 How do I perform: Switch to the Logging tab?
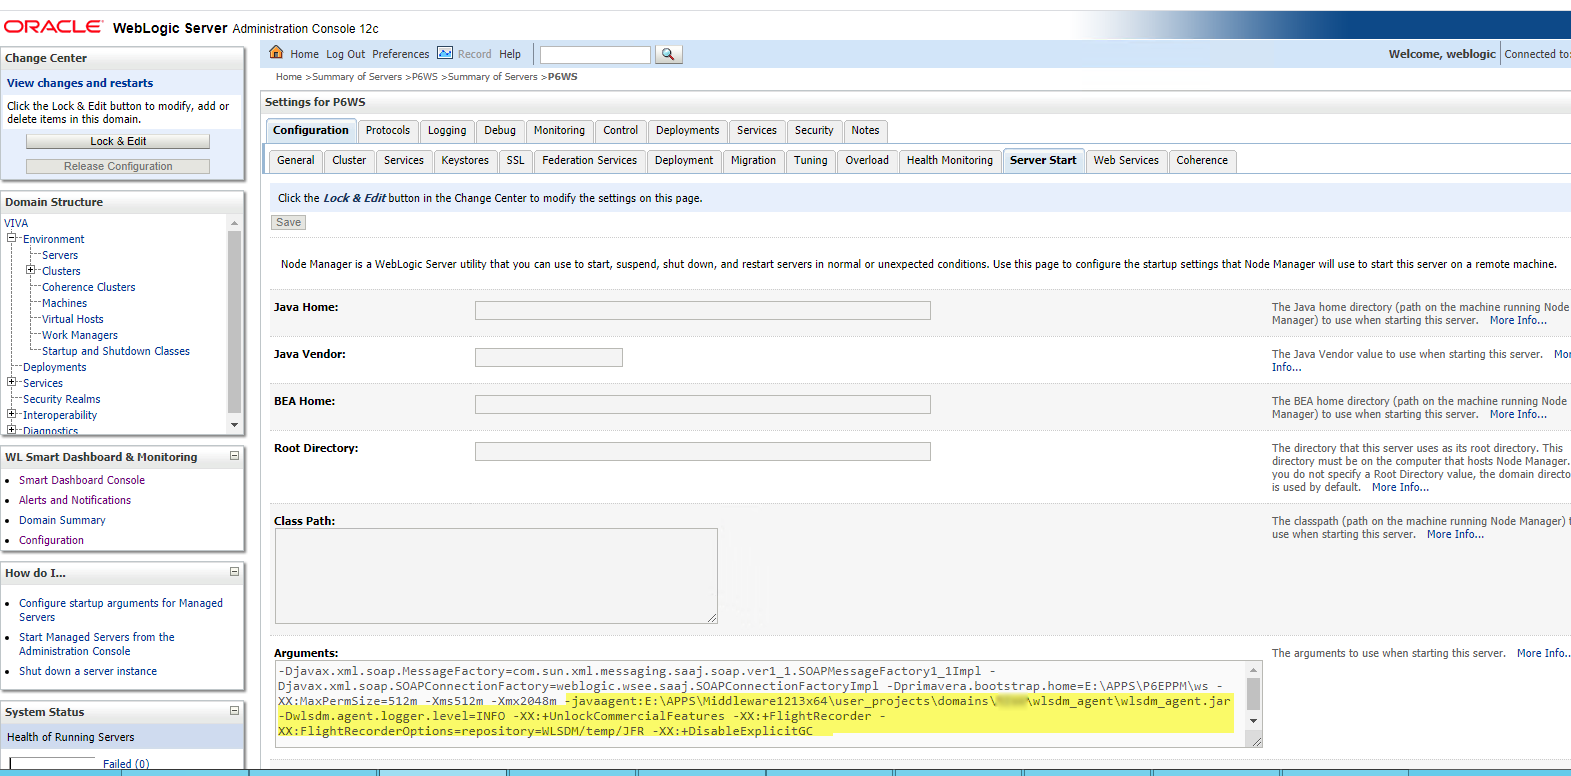tap(447, 131)
